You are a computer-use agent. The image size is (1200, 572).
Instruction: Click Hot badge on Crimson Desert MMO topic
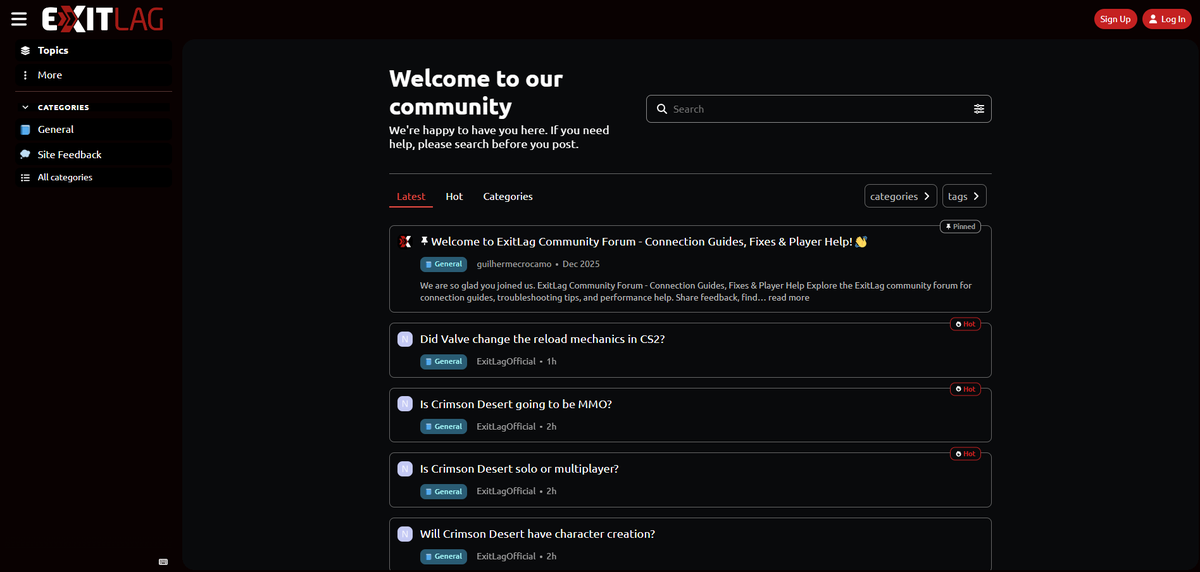pos(965,389)
